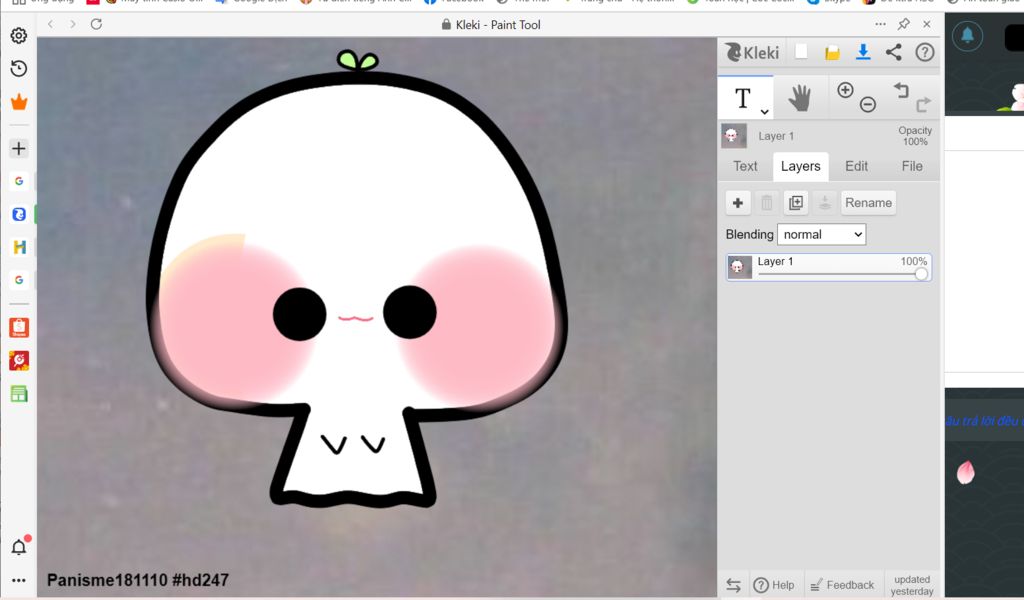
Task: Open the Blending mode dropdown
Action: coord(822,234)
